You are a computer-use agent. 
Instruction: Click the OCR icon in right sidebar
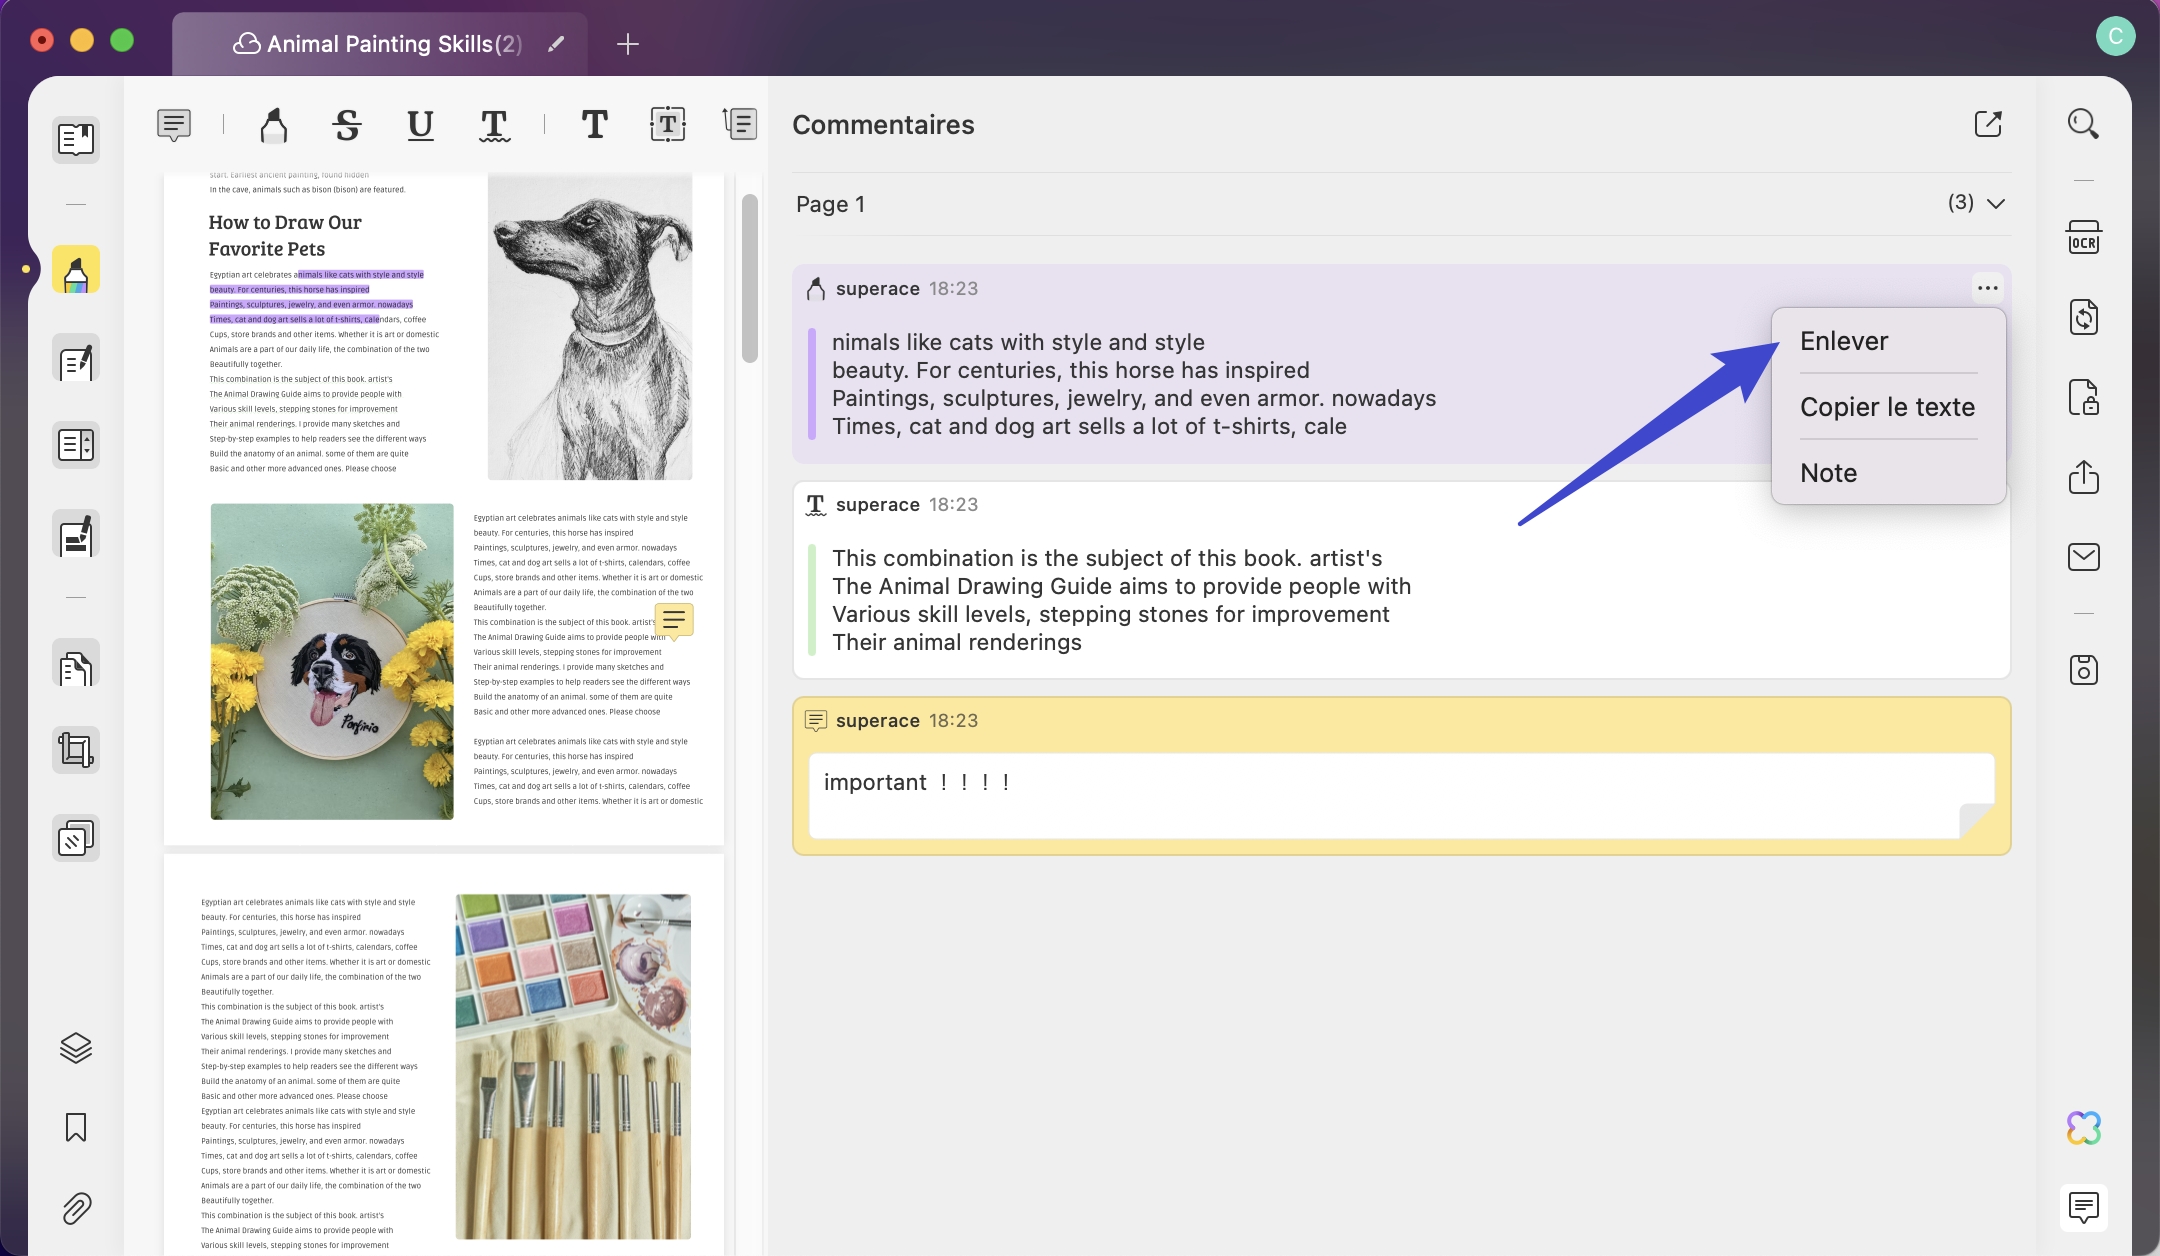pyautogui.click(x=2083, y=239)
